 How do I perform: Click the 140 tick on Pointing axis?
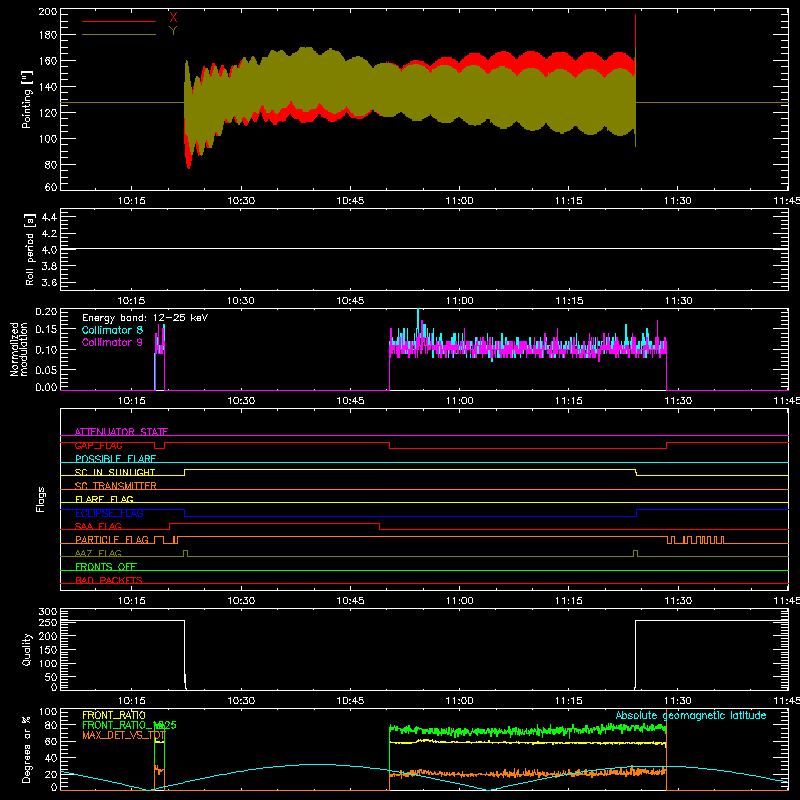tap(48, 87)
